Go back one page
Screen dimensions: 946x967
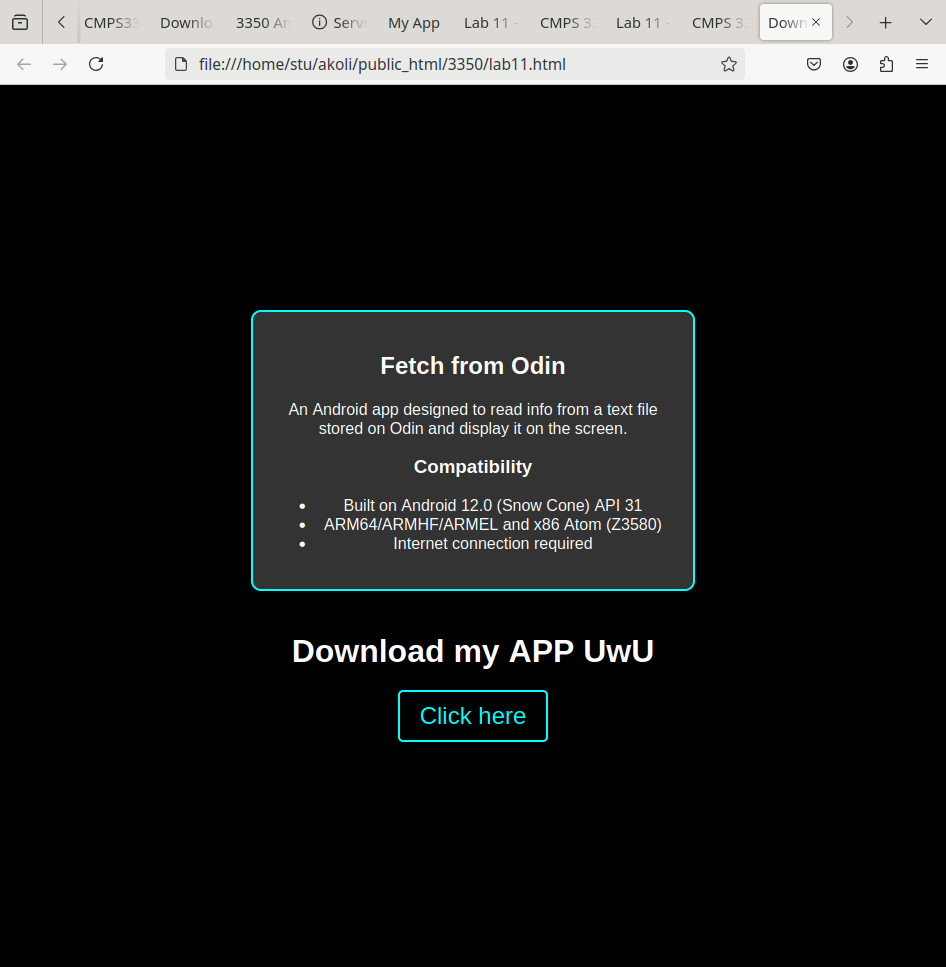click(24, 64)
